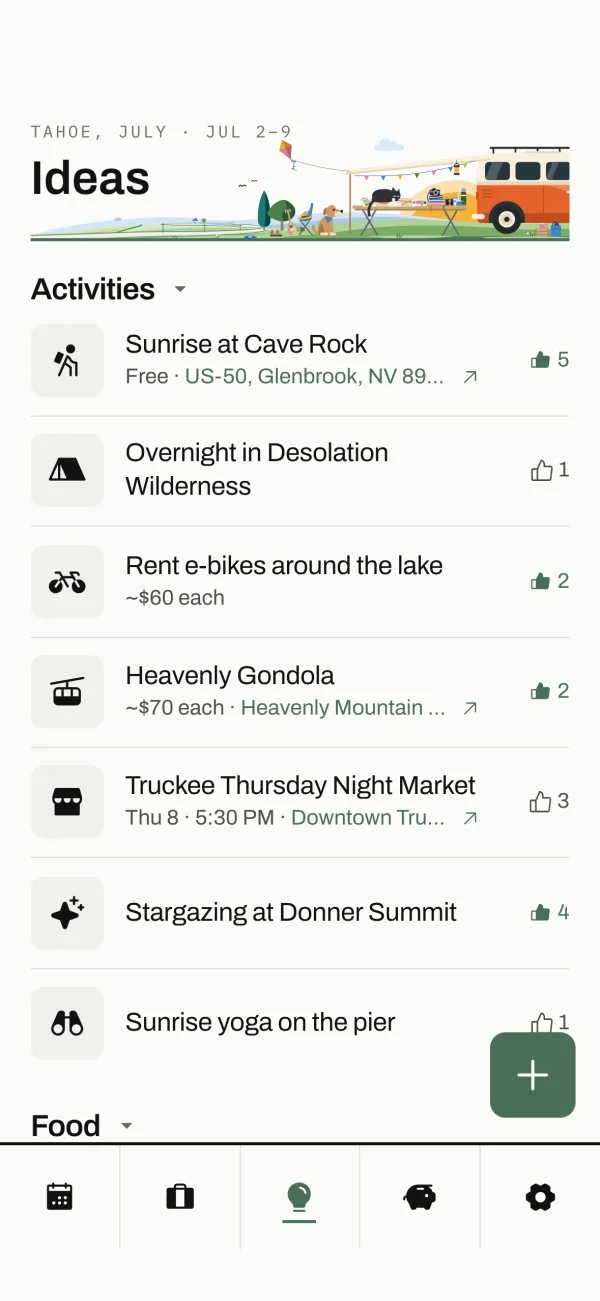Tap the hiker icon for Cave Rock

[x=67, y=360]
